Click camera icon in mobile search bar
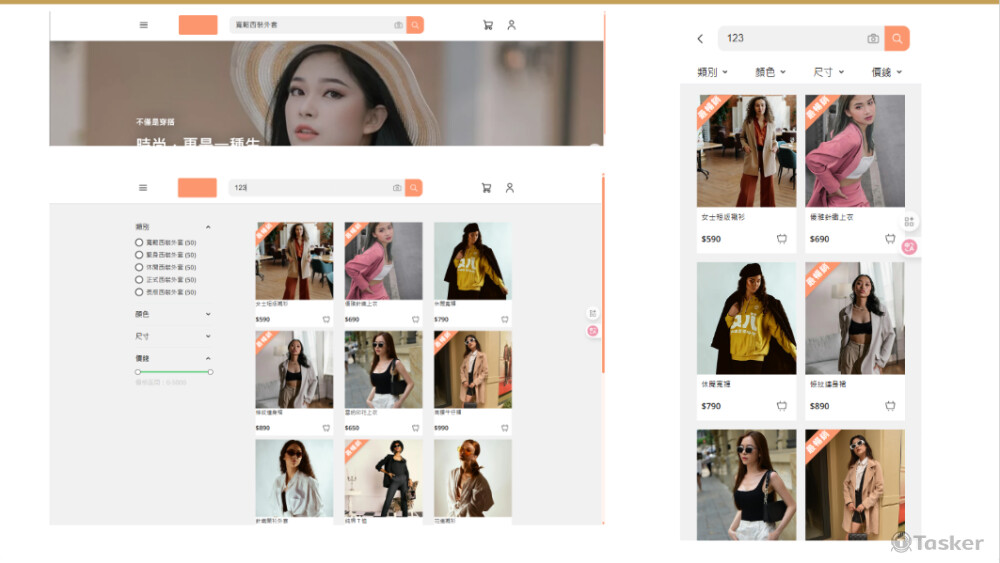 [873, 39]
